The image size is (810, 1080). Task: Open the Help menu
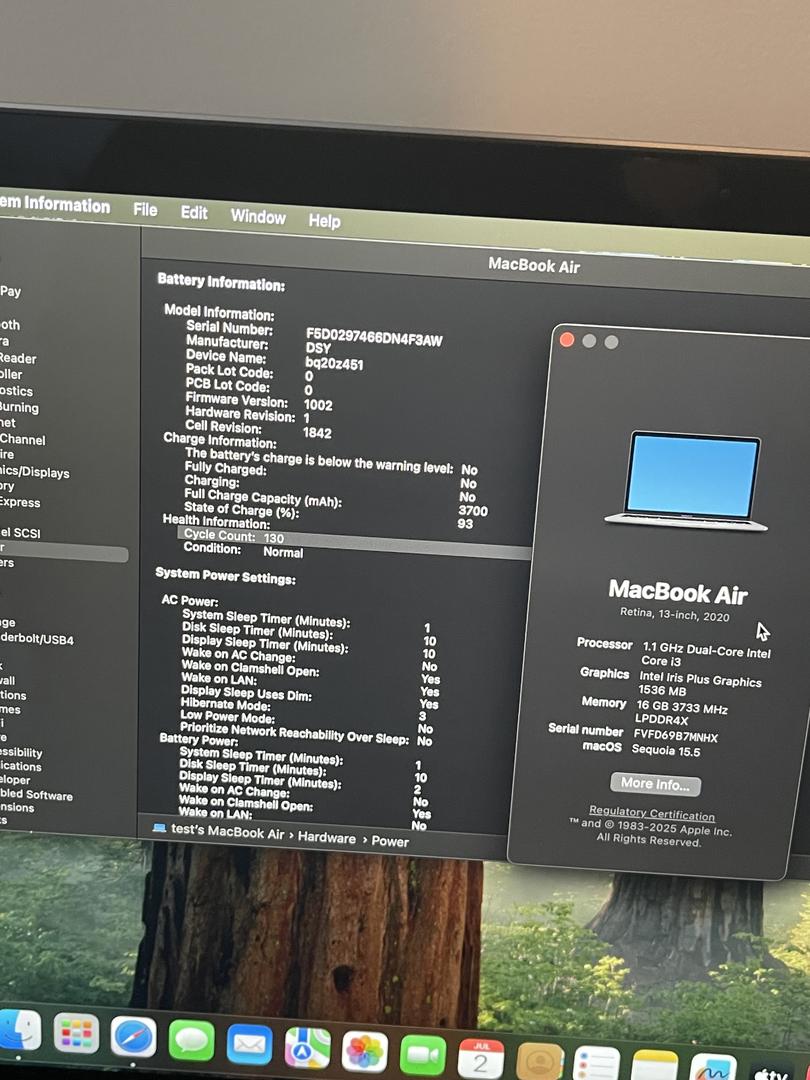(324, 221)
